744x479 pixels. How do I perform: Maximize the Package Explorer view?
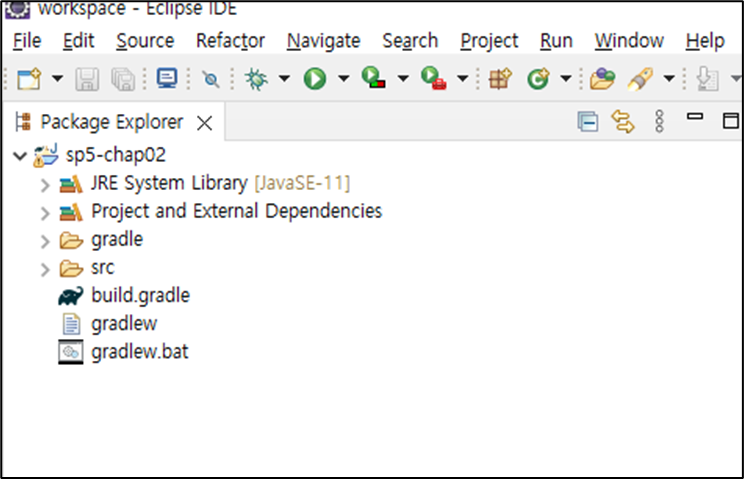(731, 121)
